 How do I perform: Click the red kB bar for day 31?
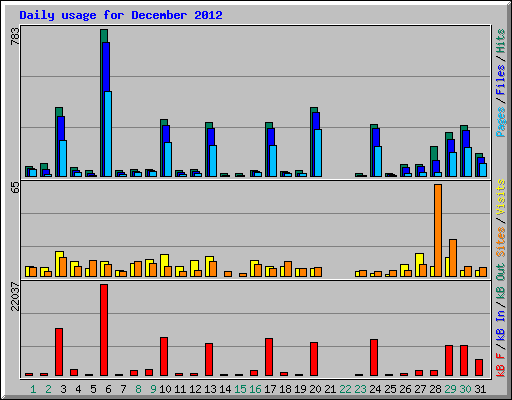(479, 367)
